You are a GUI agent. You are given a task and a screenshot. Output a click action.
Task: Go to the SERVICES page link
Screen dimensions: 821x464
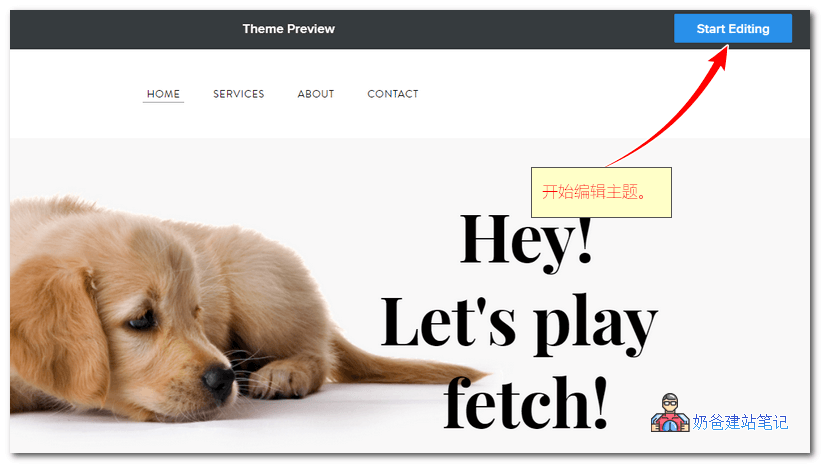[x=238, y=94]
